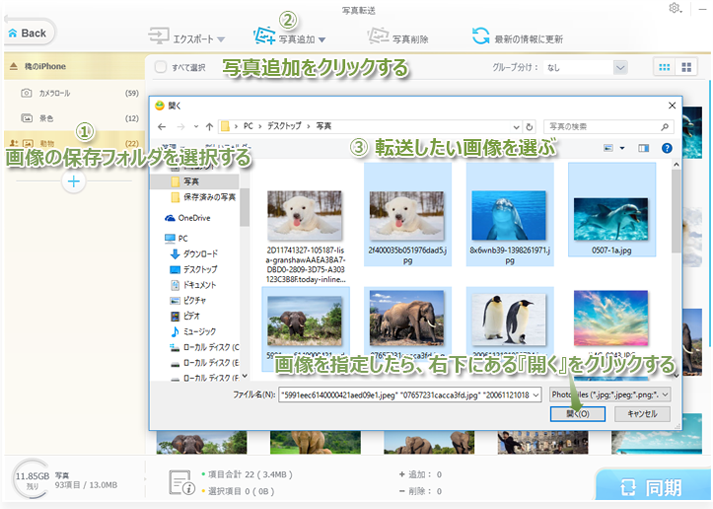
Task: Click PC in the address path
Action: 248,126
